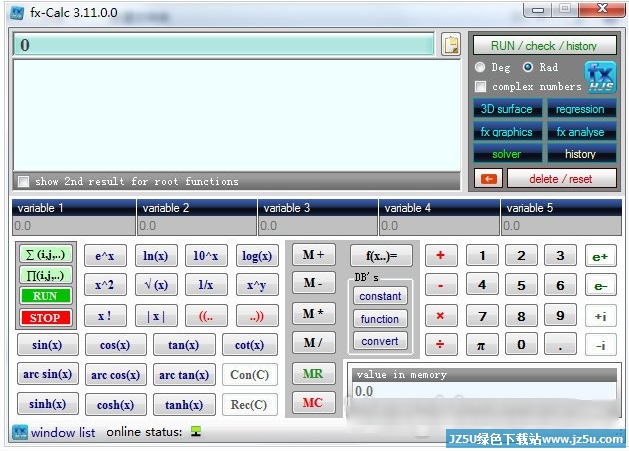Click the paste clipboard icon beside display

point(450,45)
